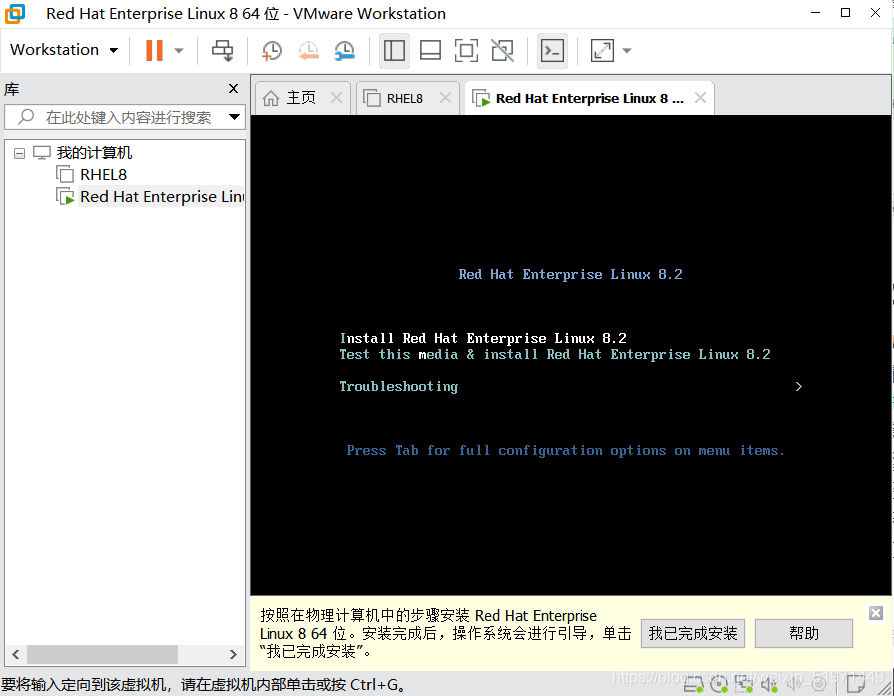Suspend the VM with the orange pause button
894x696 pixels.
pyautogui.click(x=154, y=50)
